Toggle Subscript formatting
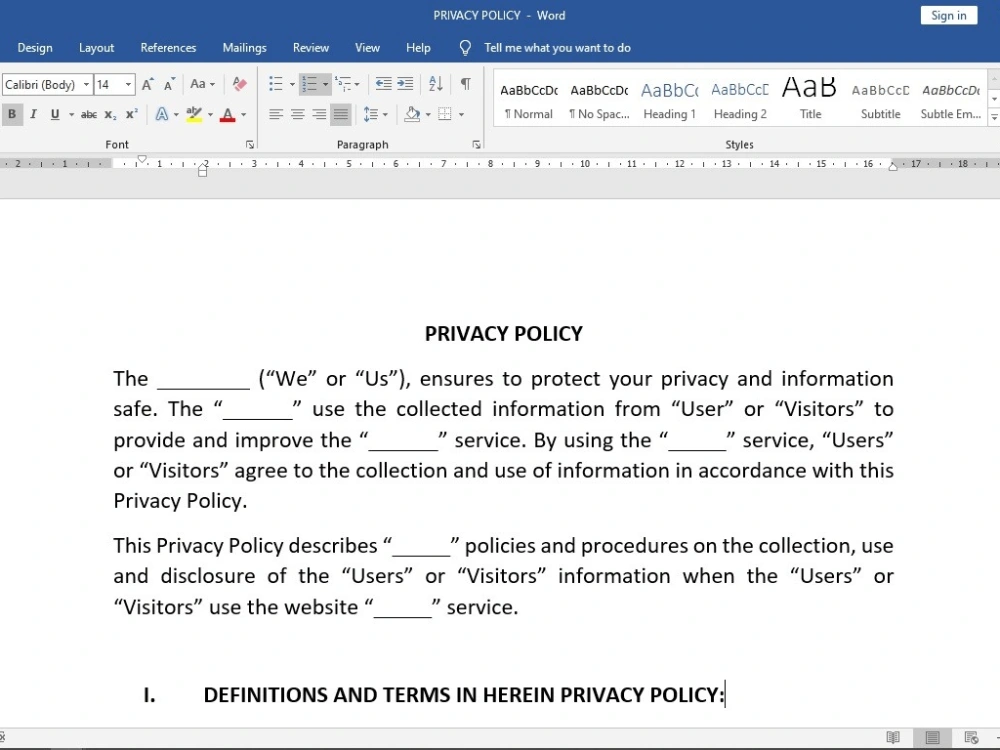Viewport: 1000px width, 750px height. 110,115
